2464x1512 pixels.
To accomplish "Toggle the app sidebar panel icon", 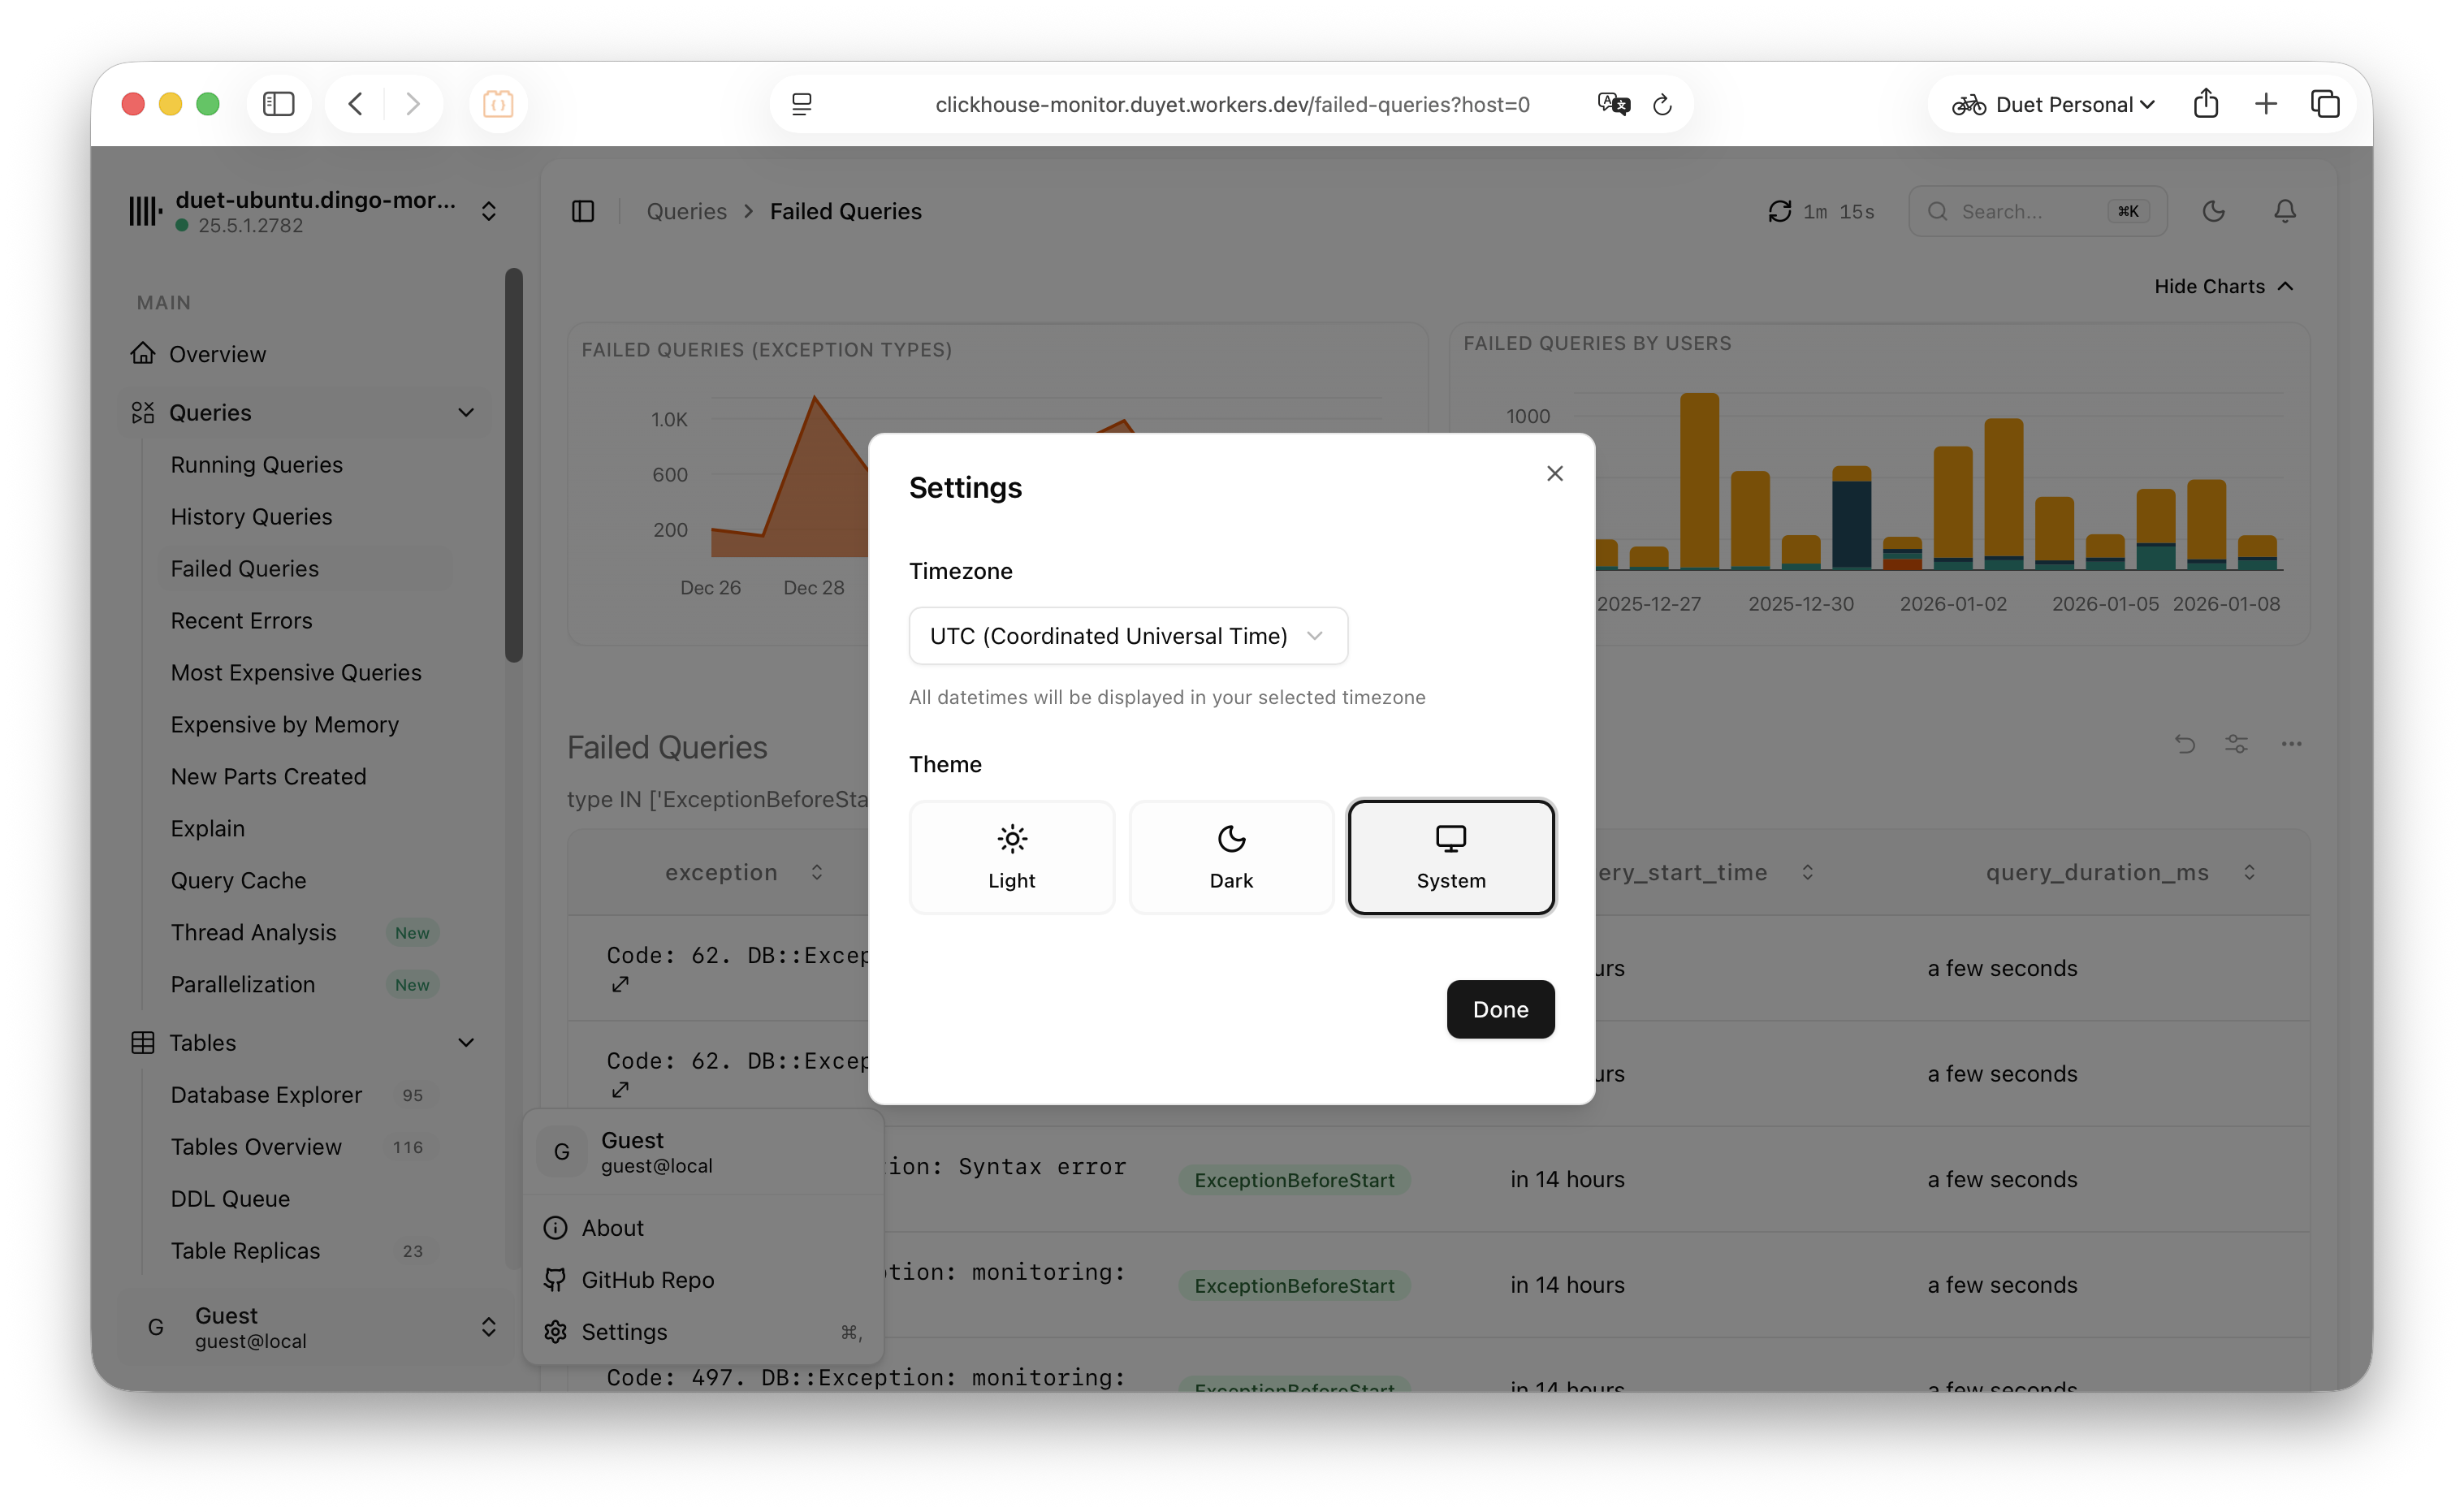I will [583, 211].
